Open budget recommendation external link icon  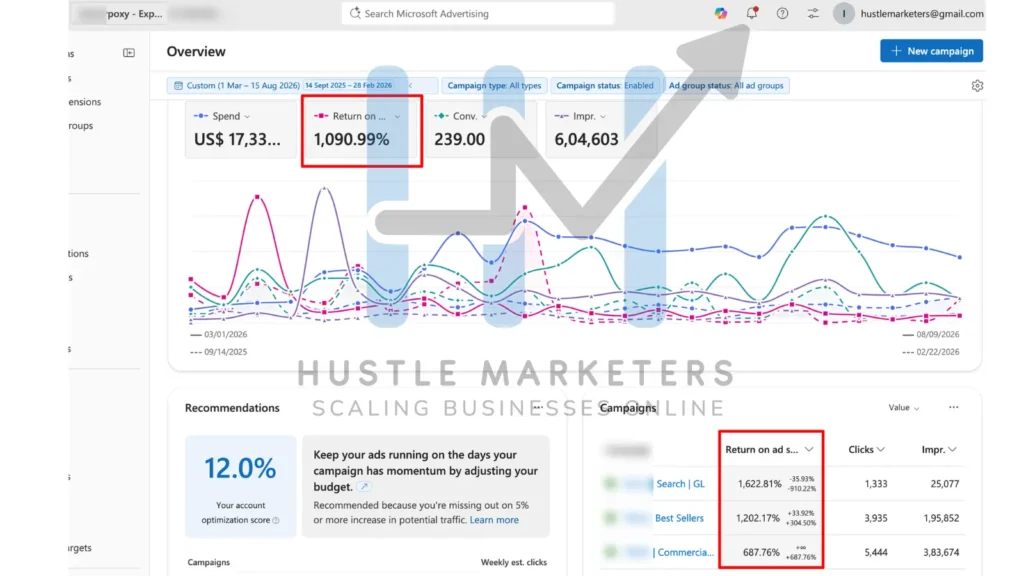[364, 487]
